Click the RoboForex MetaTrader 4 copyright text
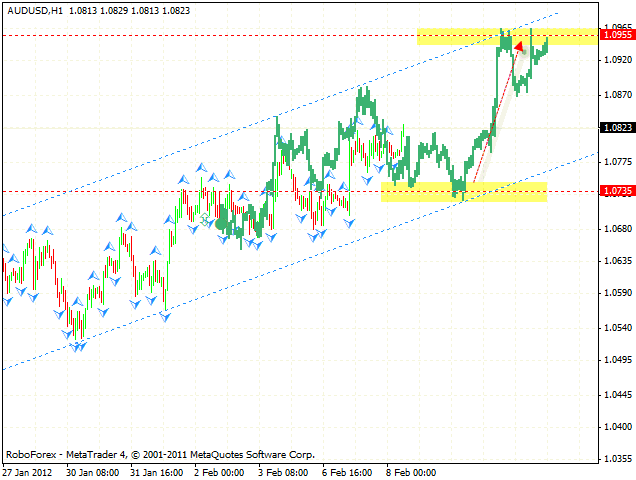This screenshot has width=636, height=480. pyautogui.click(x=130, y=453)
